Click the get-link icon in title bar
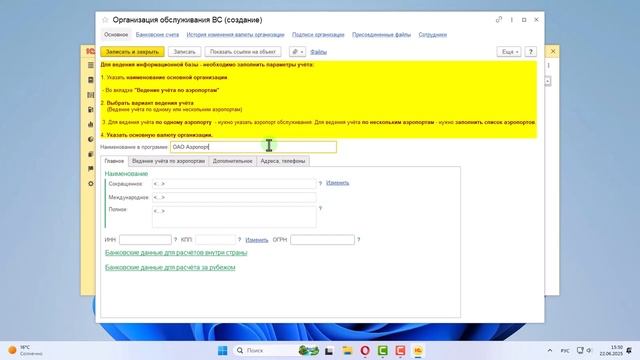The height and width of the screenshot is (360, 640). tap(499, 20)
